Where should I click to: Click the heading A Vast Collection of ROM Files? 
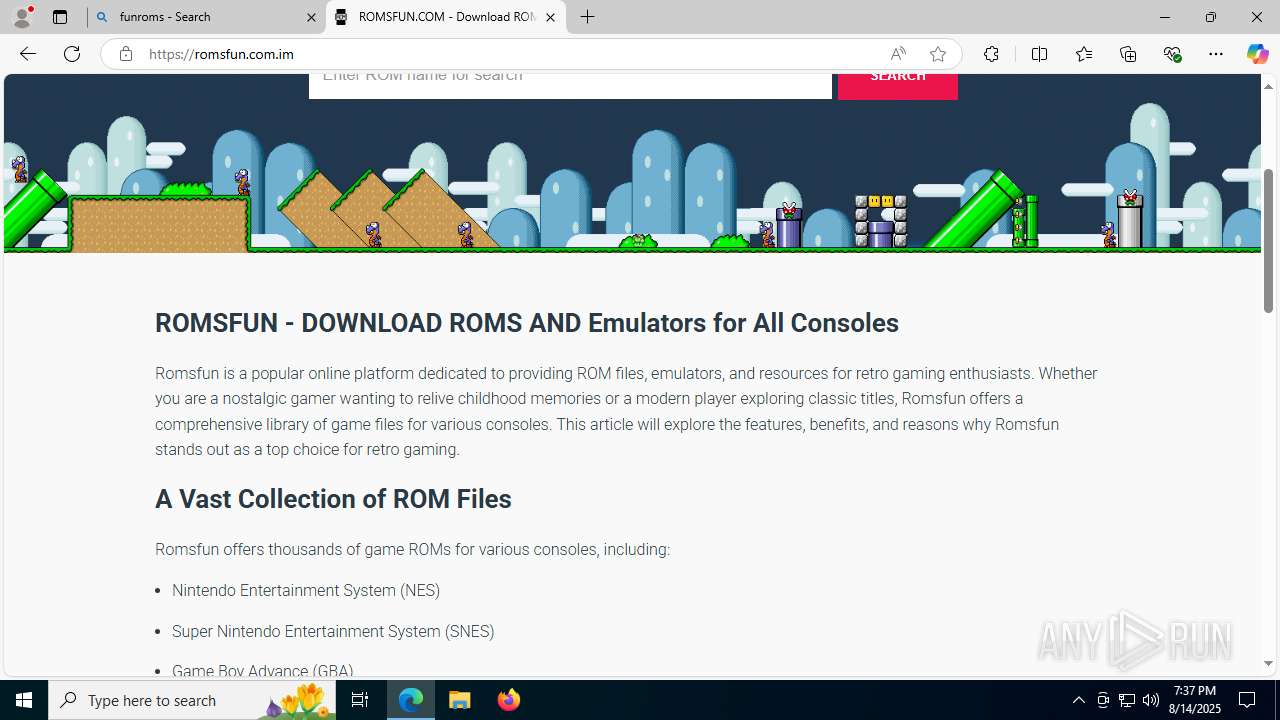(x=333, y=499)
